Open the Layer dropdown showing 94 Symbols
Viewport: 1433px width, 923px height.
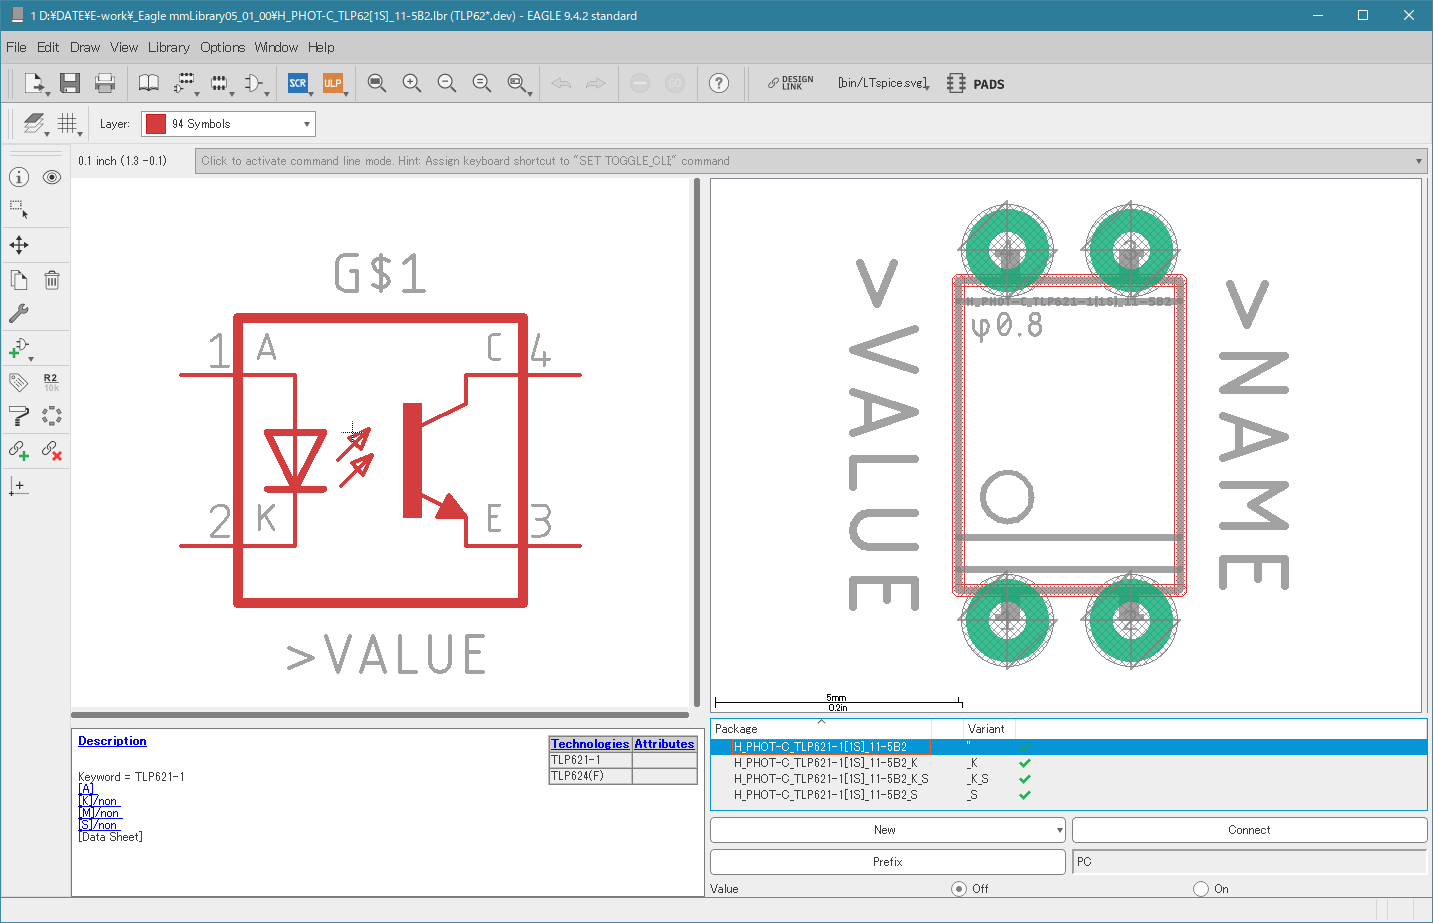pos(228,124)
